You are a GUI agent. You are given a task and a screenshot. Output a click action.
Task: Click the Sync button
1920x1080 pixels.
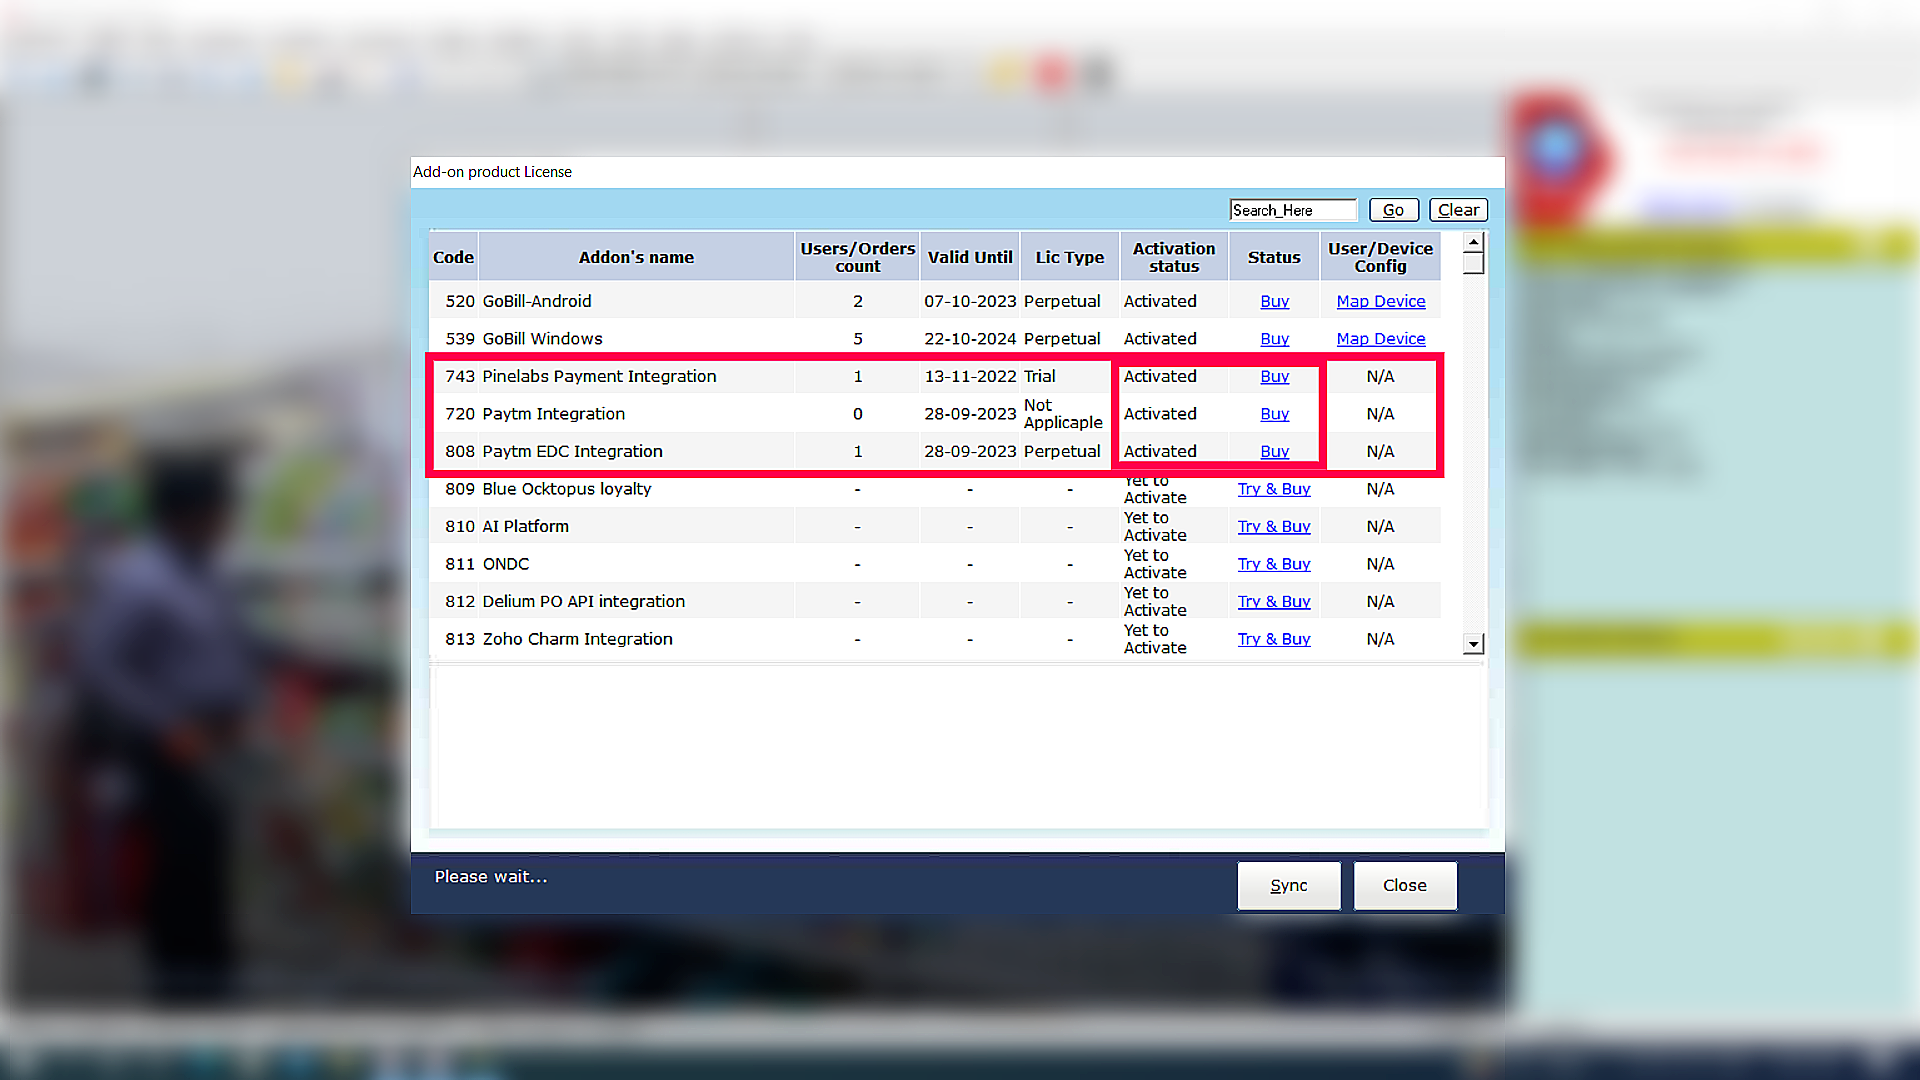pos(1288,885)
